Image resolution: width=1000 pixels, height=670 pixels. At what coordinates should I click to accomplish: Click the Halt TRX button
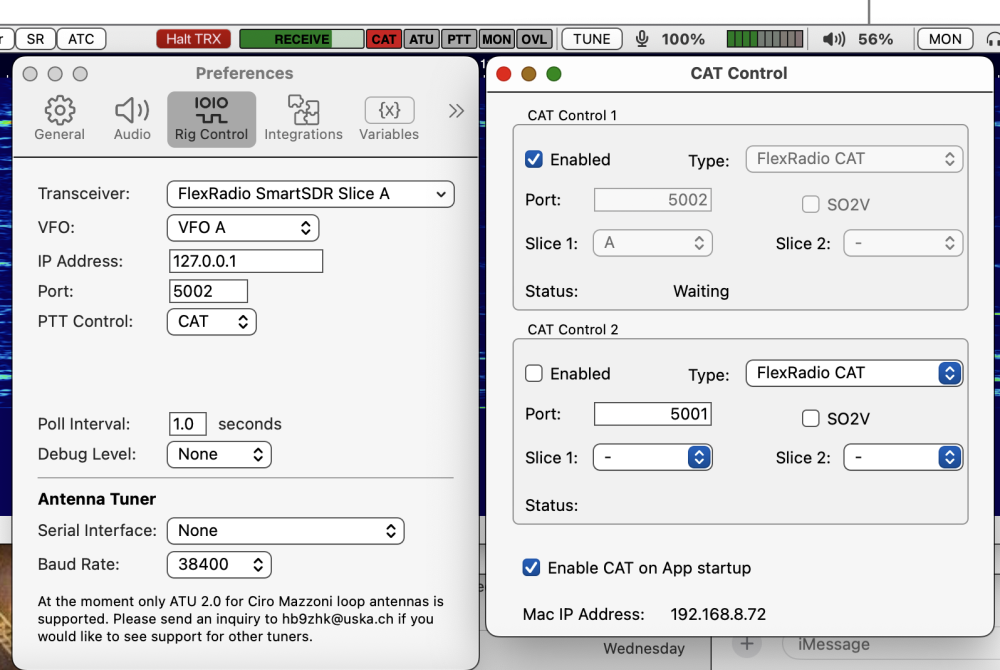[x=193, y=39]
